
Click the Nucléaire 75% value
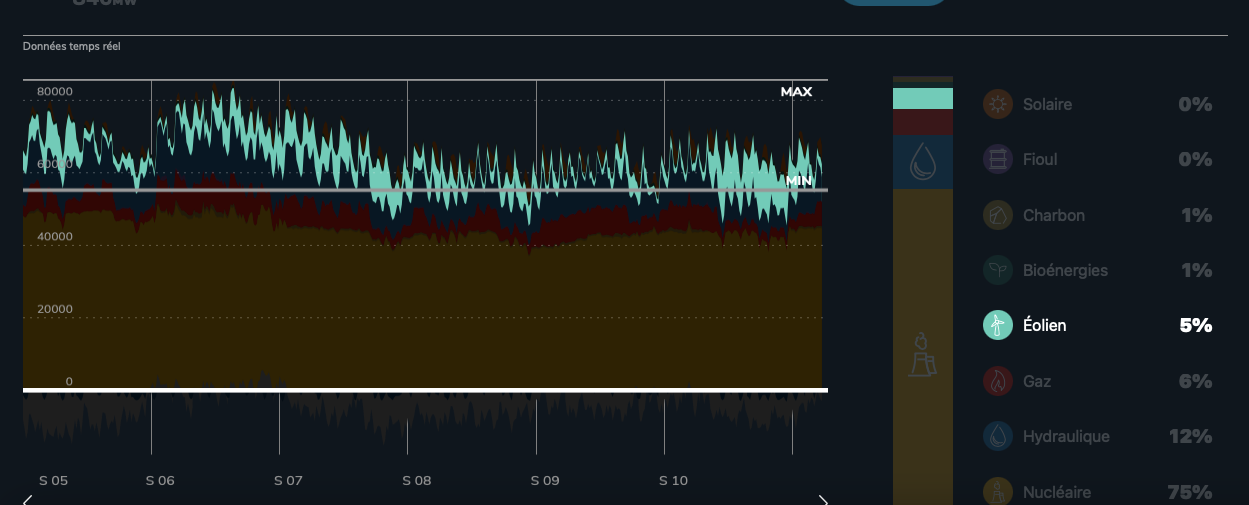point(1189,491)
